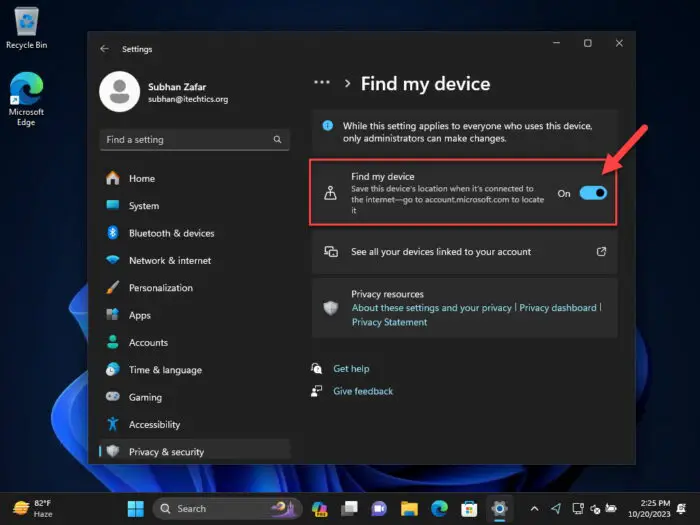Open the volume tray icon
700x525 pixels.
click(x=595, y=508)
